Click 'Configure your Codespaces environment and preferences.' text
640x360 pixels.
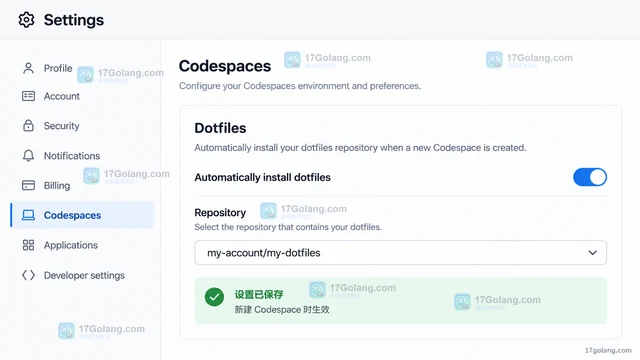[x=300, y=86]
